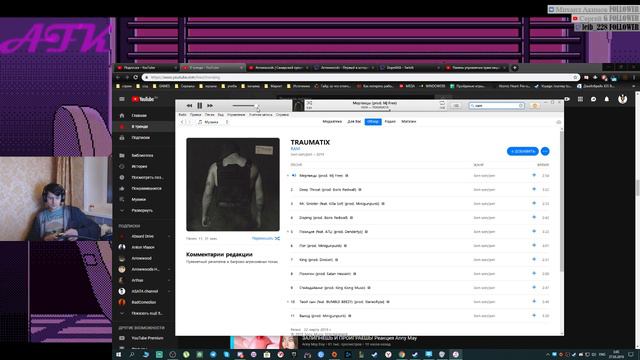Open the artist link under TRAUMATIX
Screen dimensions: 640x360
pos(295,149)
